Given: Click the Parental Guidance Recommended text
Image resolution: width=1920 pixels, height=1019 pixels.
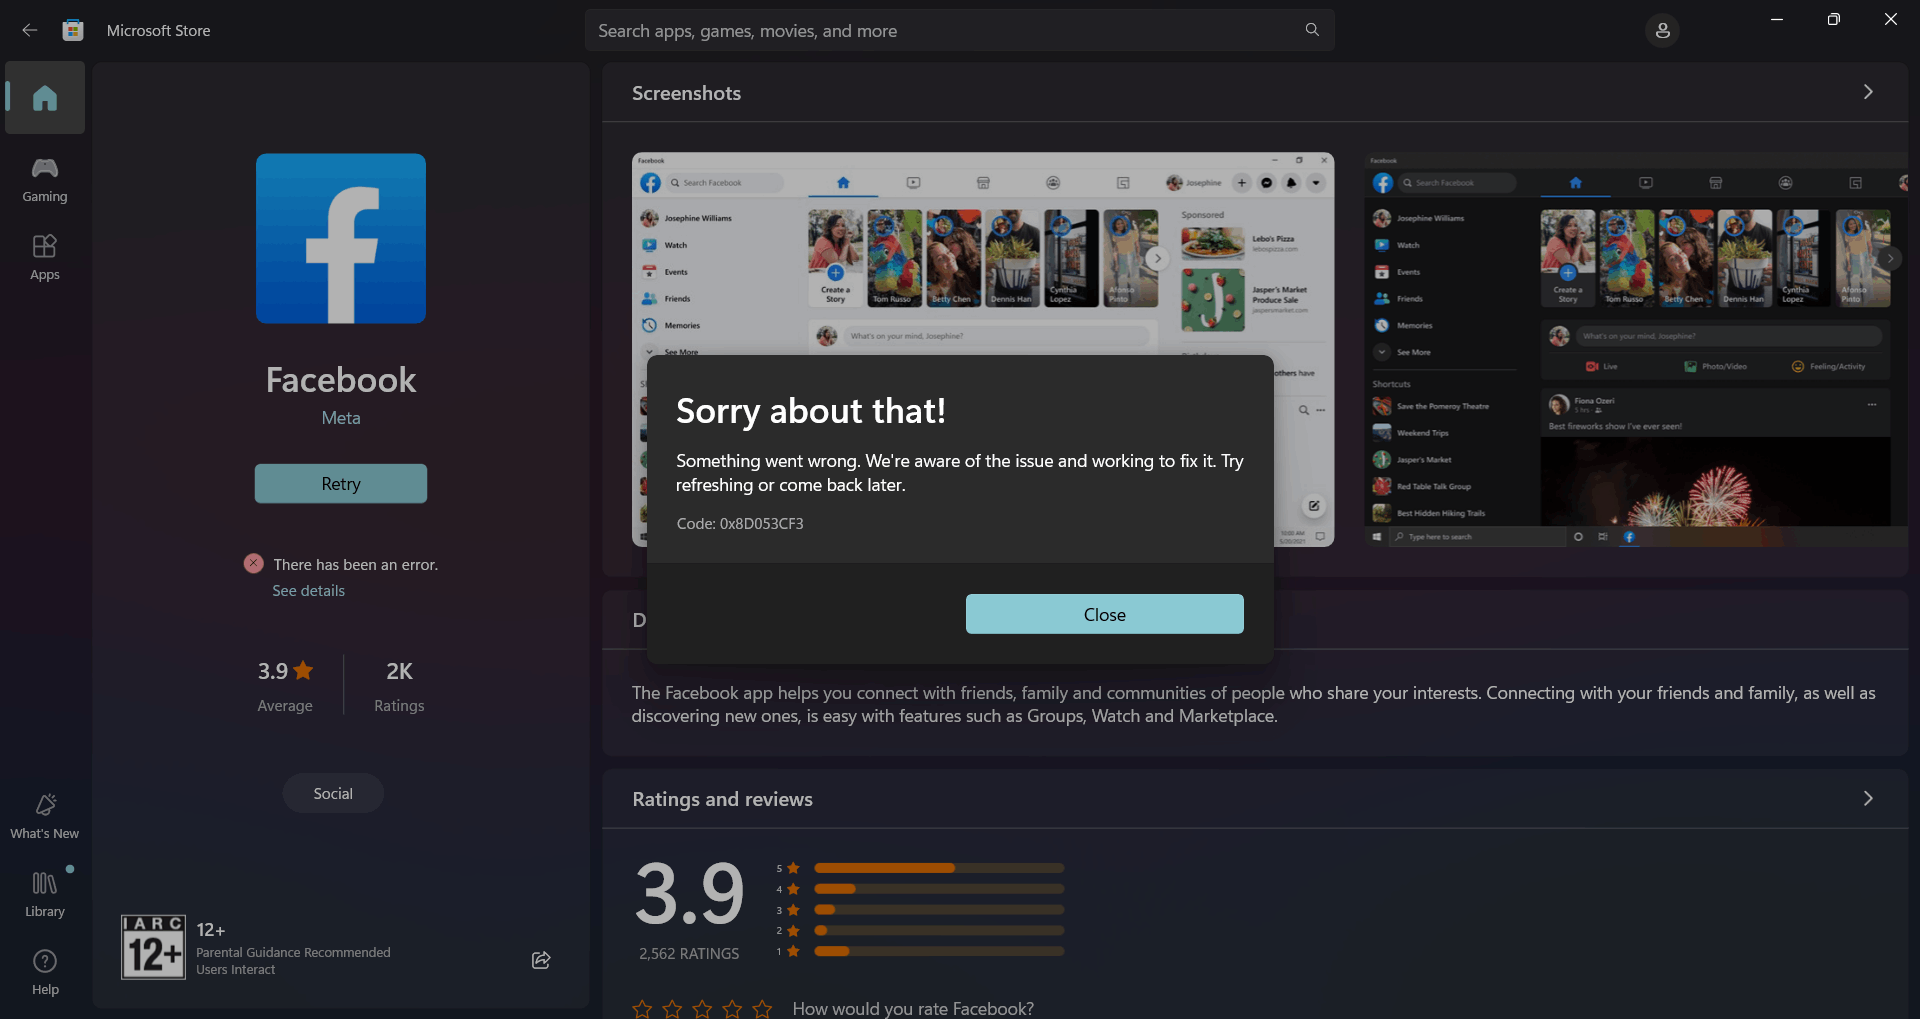Looking at the screenshot, I should pos(293,953).
